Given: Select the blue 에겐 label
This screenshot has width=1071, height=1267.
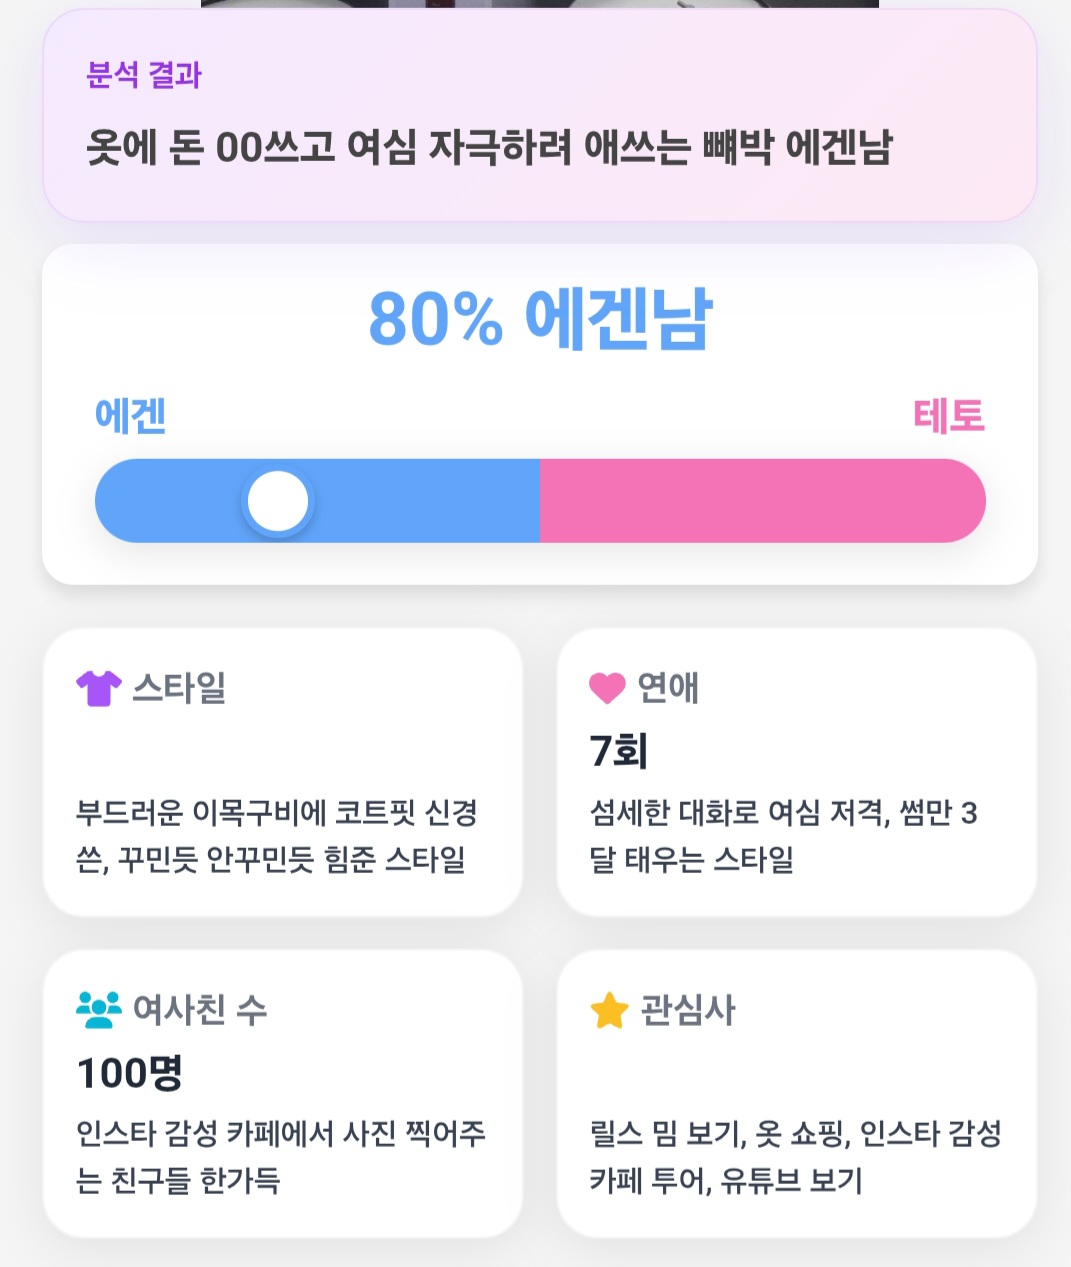Looking at the screenshot, I should (x=130, y=416).
